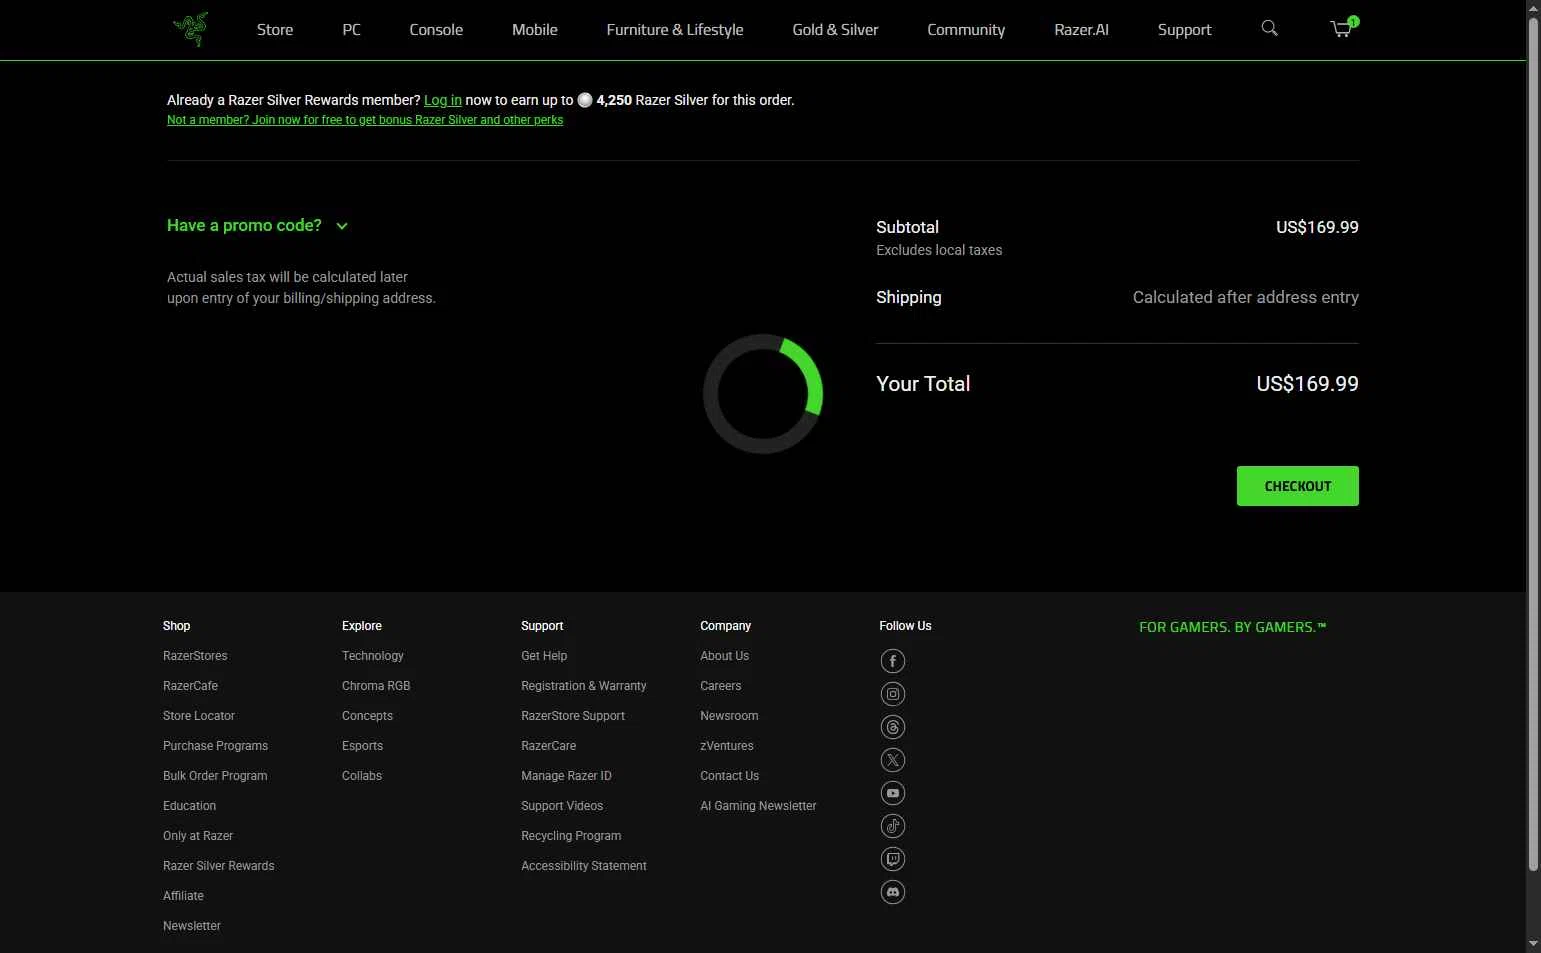Open the Support nav menu
This screenshot has height=953, width=1541.
point(1184,30)
